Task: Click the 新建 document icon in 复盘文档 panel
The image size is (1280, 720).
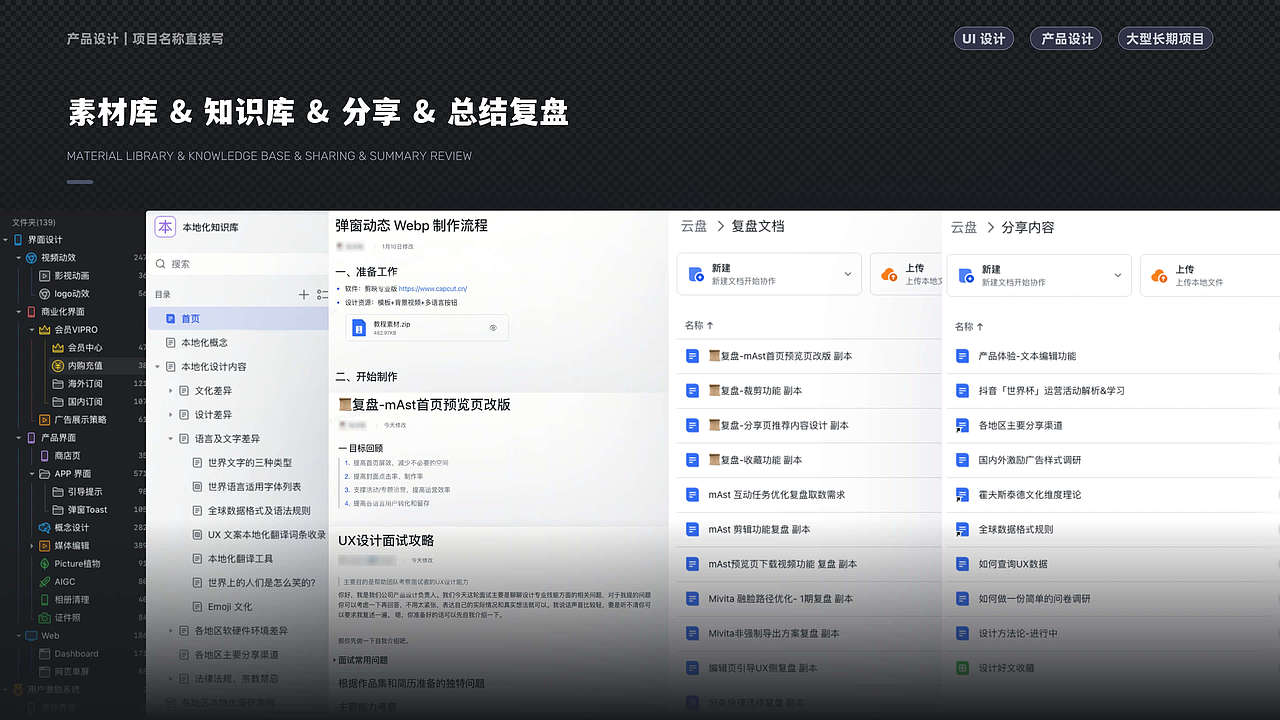Action: coord(695,275)
